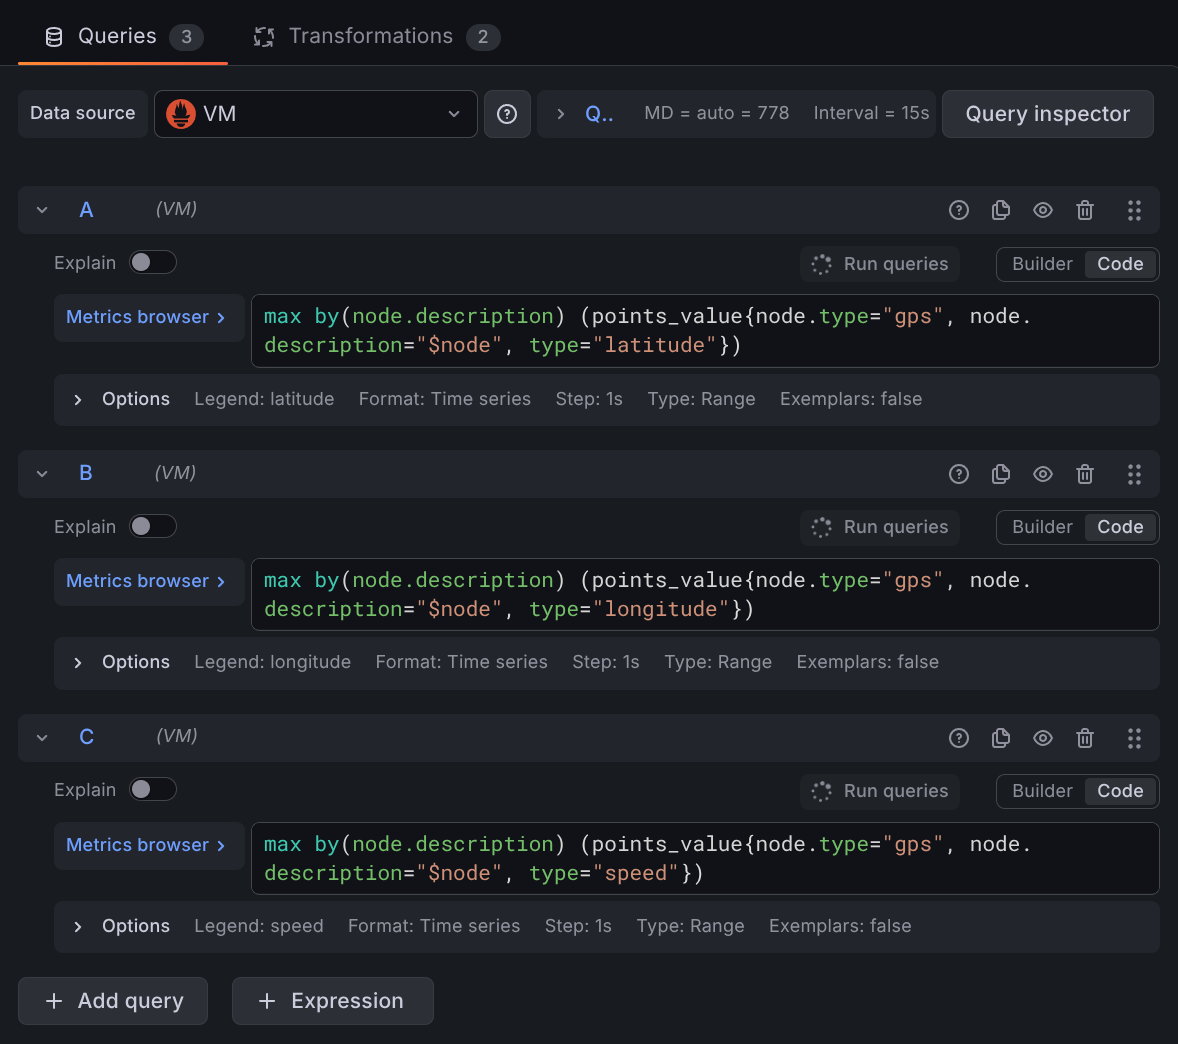Select Code mode for query B
Viewport: 1178px width, 1044px height.
tap(1120, 527)
